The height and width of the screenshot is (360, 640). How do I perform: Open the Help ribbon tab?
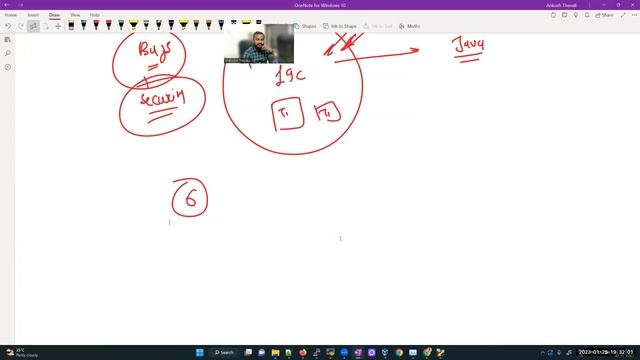[x=95, y=15]
